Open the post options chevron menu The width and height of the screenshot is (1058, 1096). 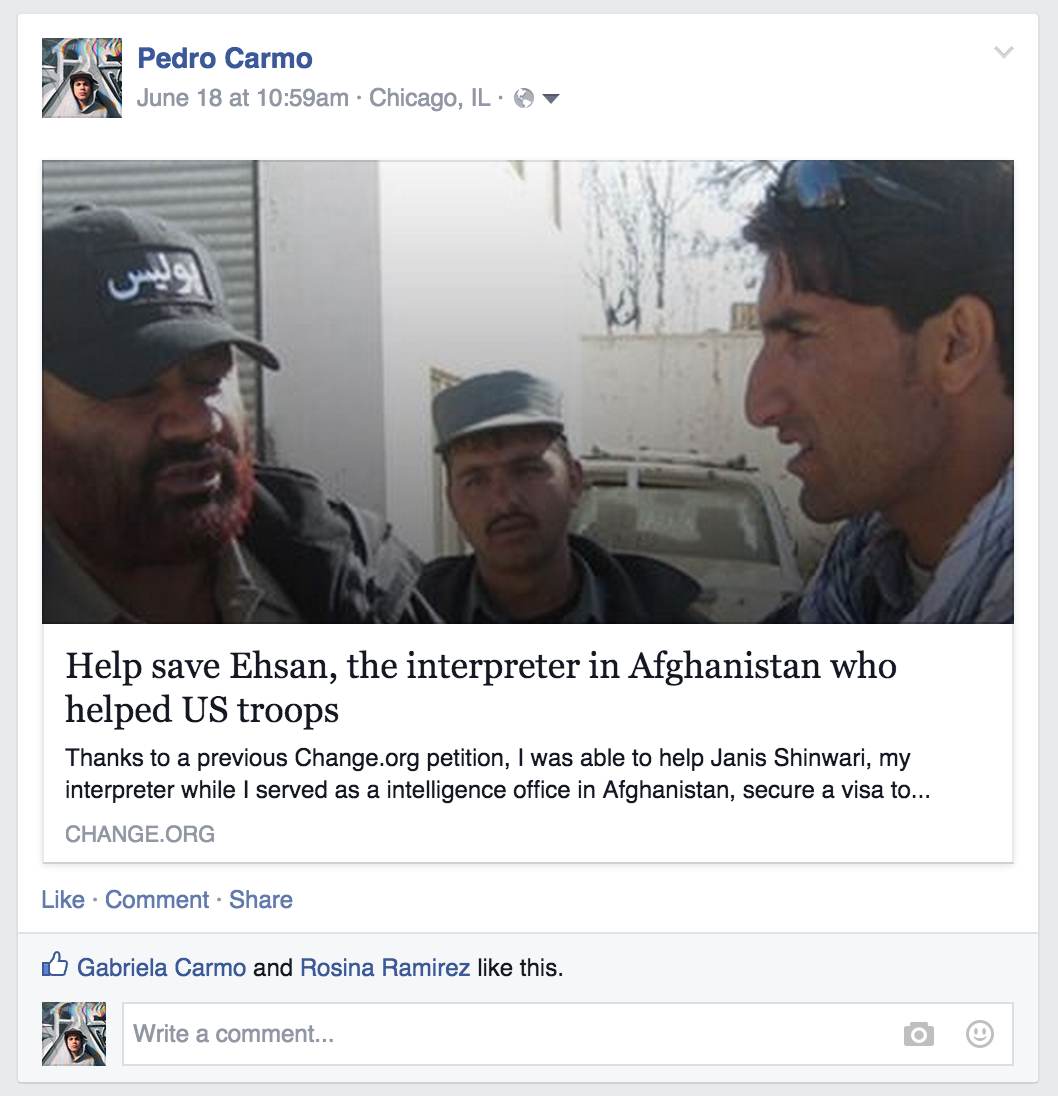(1003, 52)
